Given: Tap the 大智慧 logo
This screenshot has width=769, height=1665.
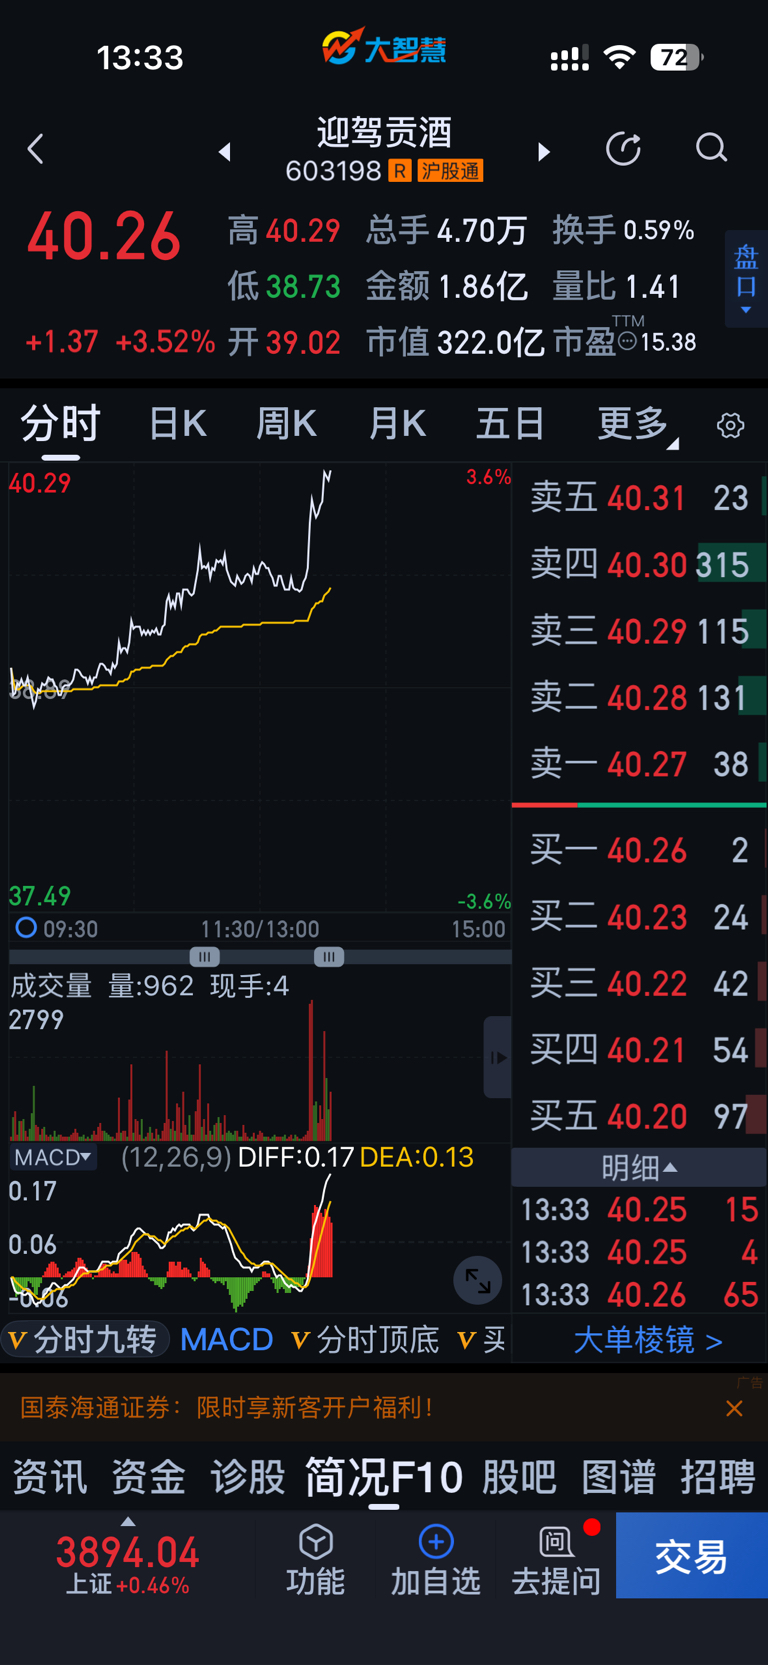Looking at the screenshot, I should coord(384,47).
